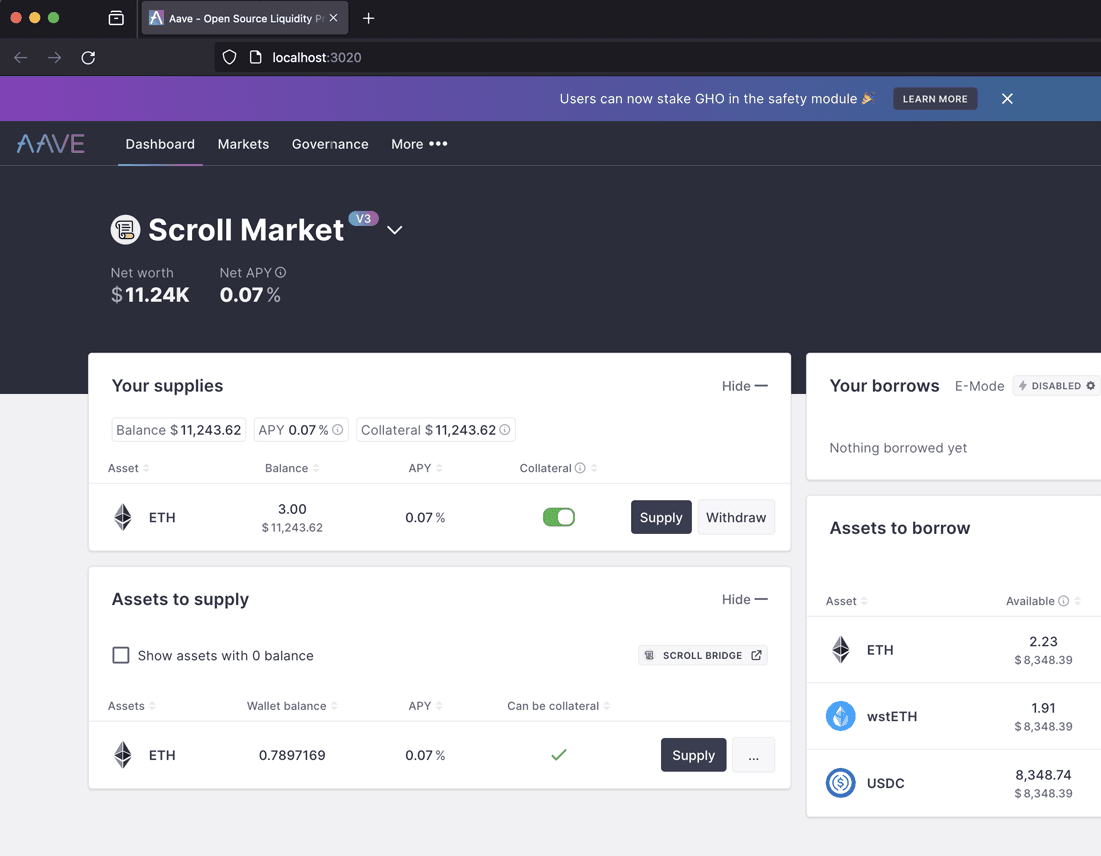Click the AAVE logo
1101x856 pixels.
click(x=51, y=144)
